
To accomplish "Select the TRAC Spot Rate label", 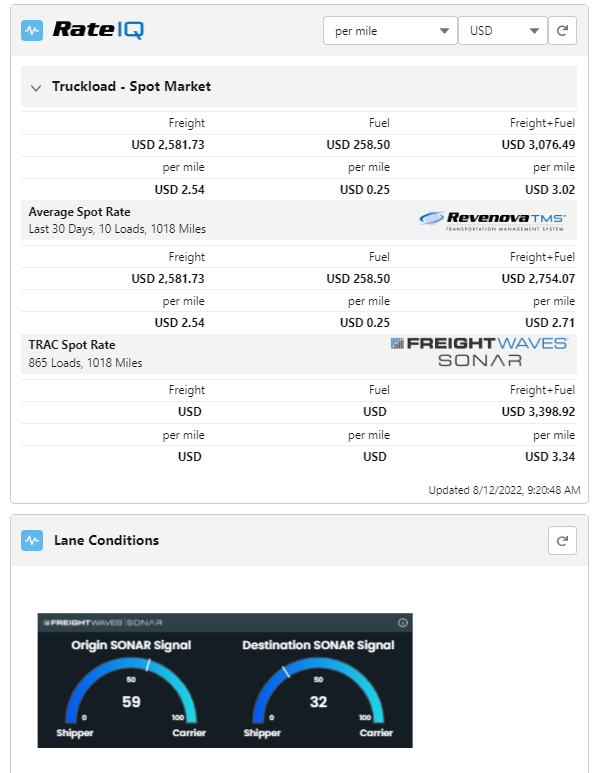I will (72, 345).
